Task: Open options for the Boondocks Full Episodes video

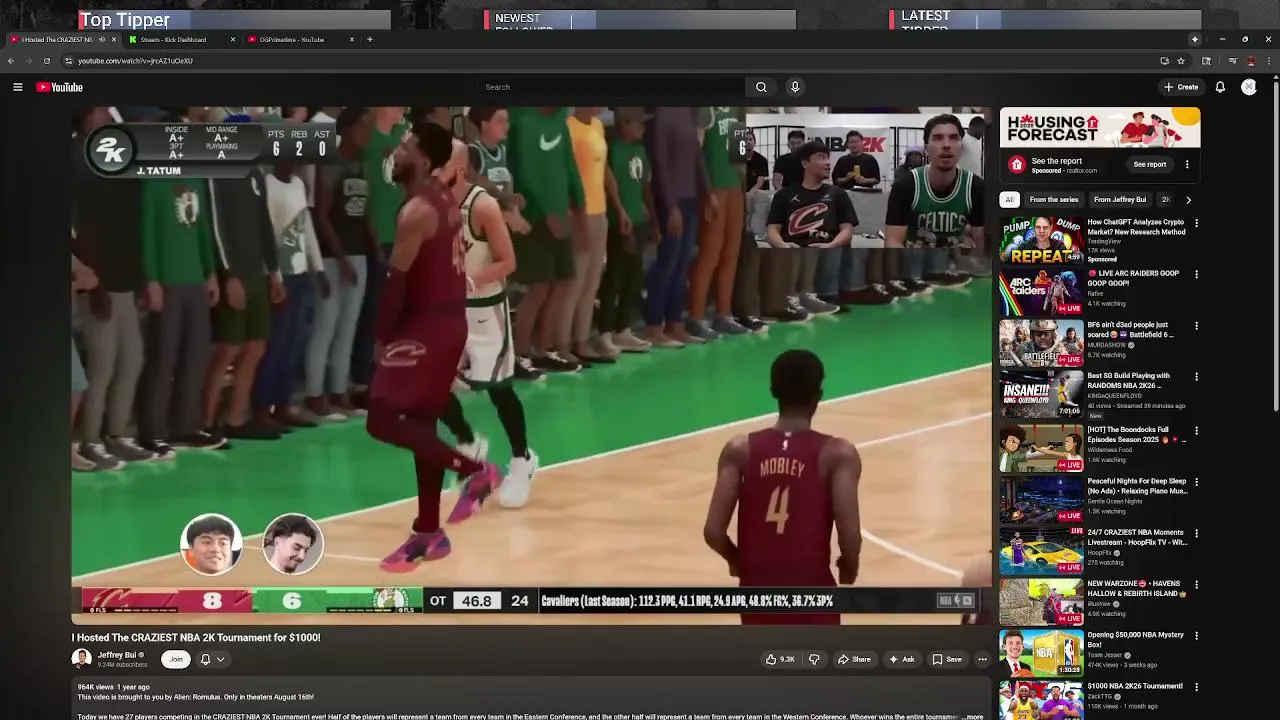Action: point(1196,431)
